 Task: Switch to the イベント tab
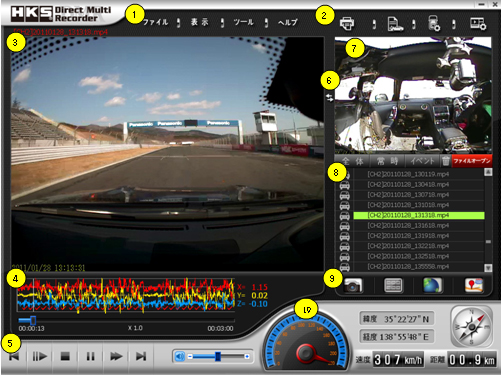(x=422, y=161)
